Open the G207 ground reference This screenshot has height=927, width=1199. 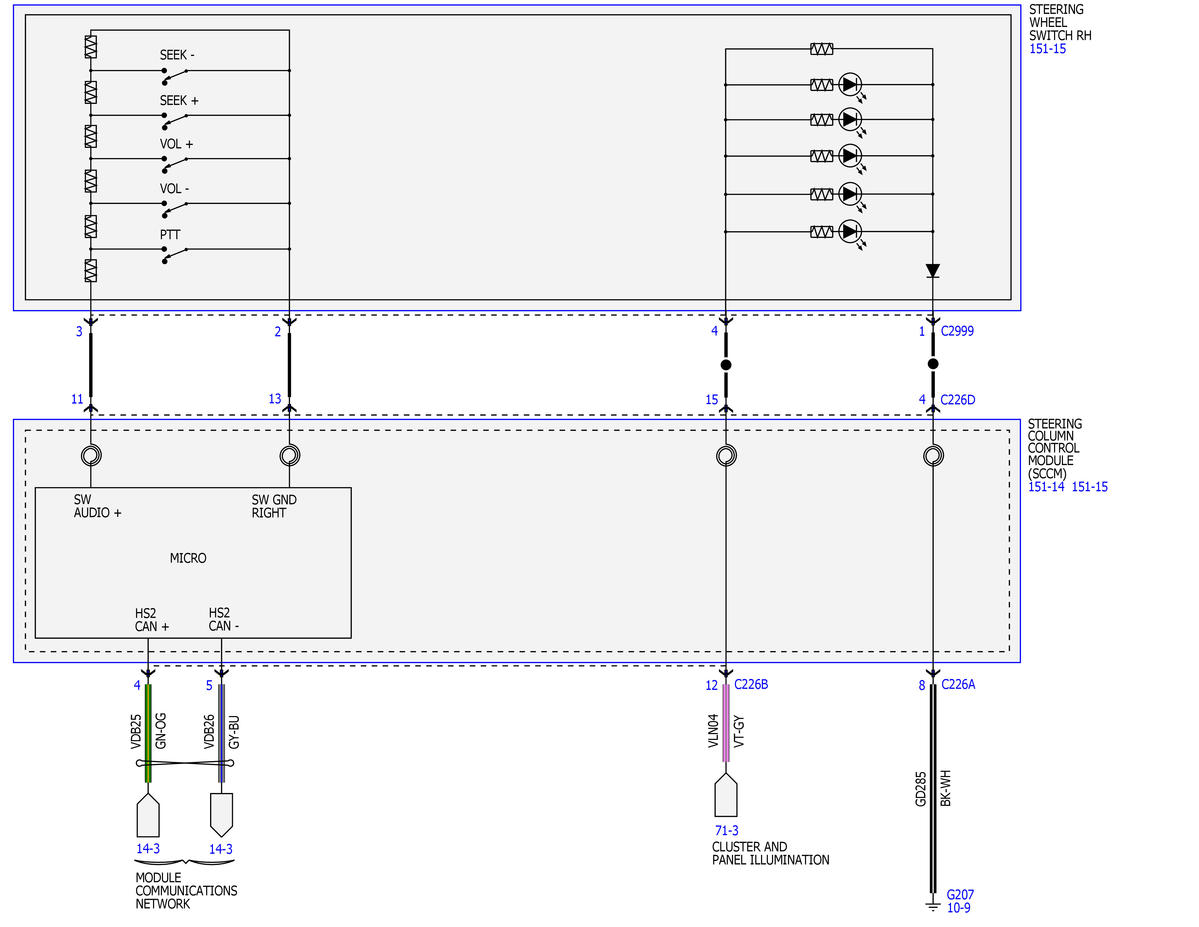tap(960, 894)
